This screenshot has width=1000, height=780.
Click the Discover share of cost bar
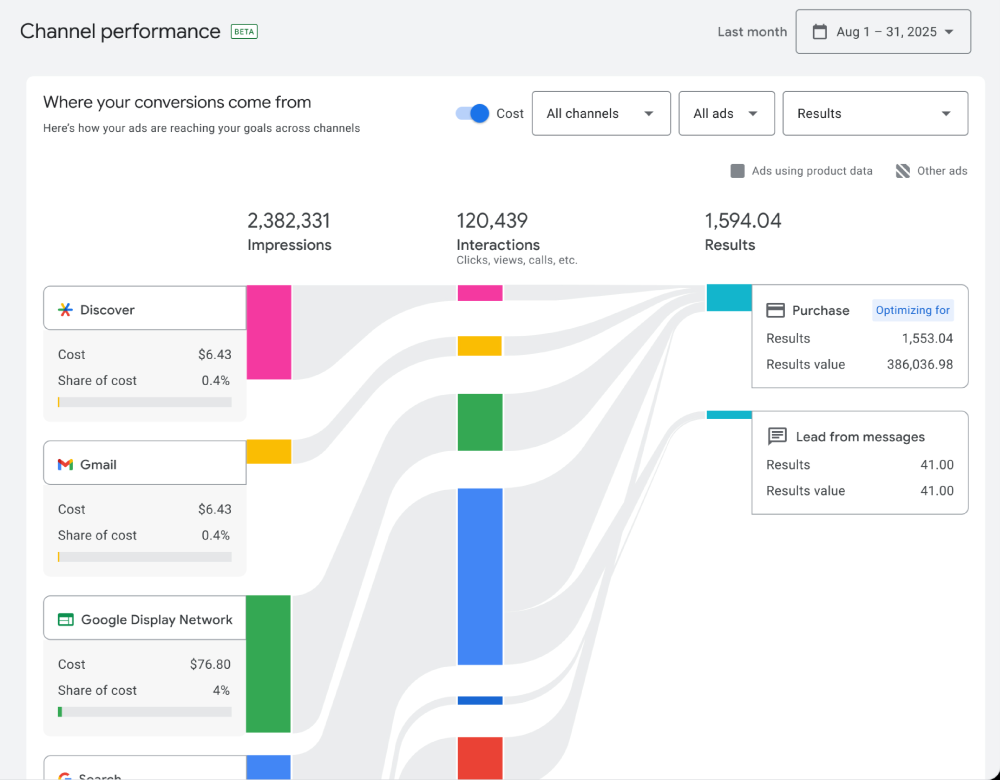coord(143,402)
